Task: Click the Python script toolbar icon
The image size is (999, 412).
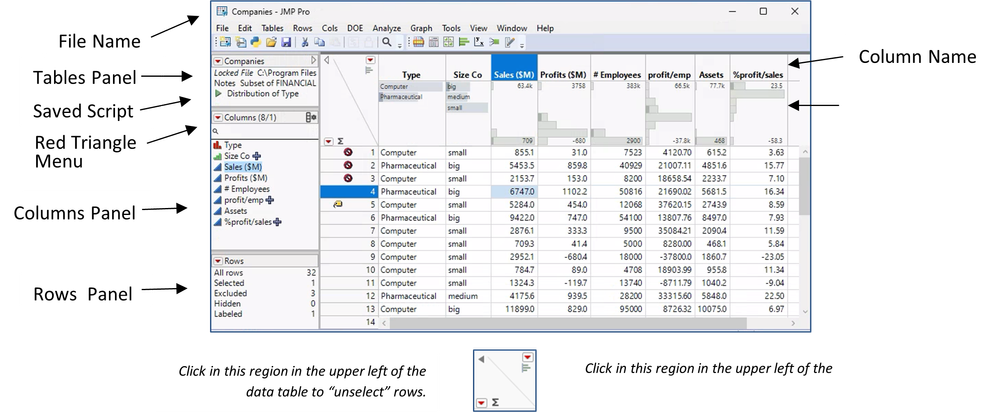Action: tap(256, 43)
